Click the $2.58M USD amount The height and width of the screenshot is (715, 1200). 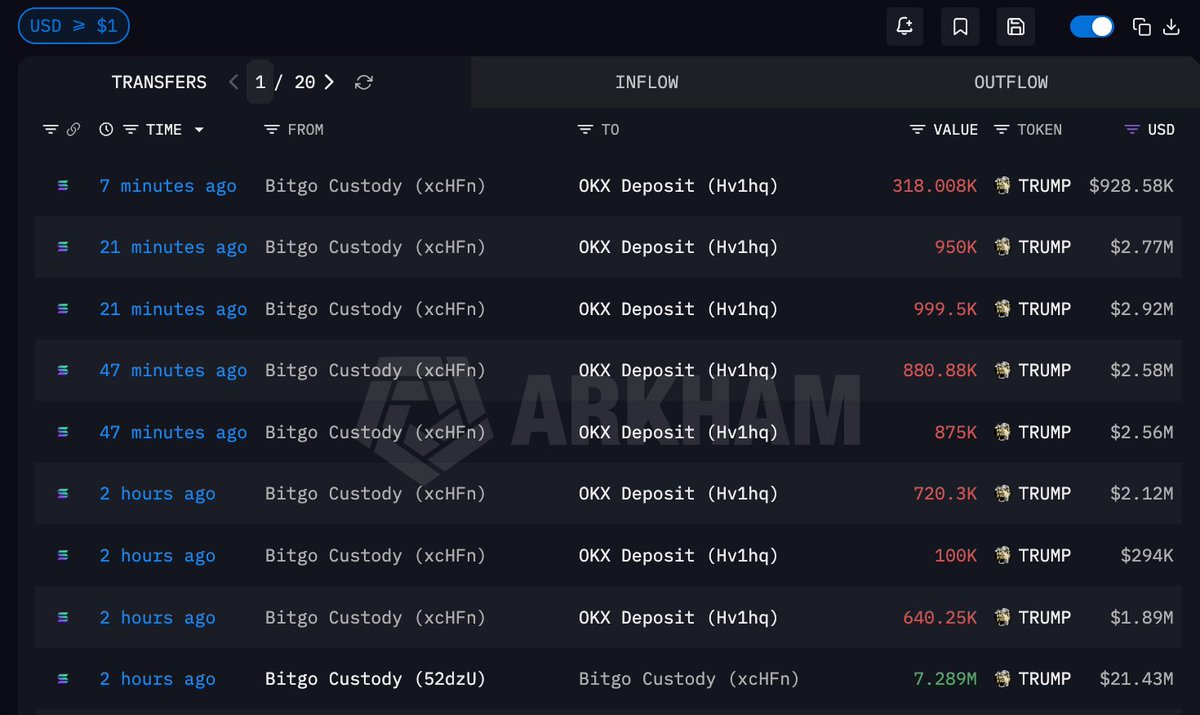[1141, 370]
